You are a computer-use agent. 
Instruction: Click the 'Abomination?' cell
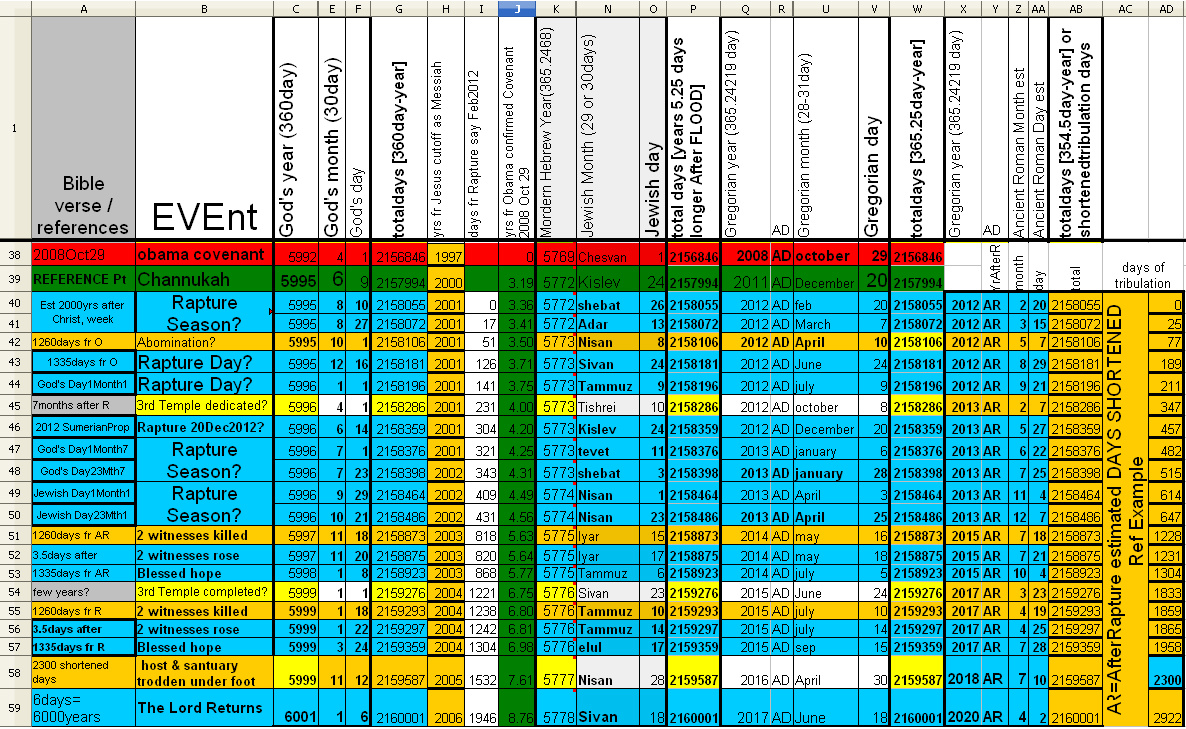point(204,342)
